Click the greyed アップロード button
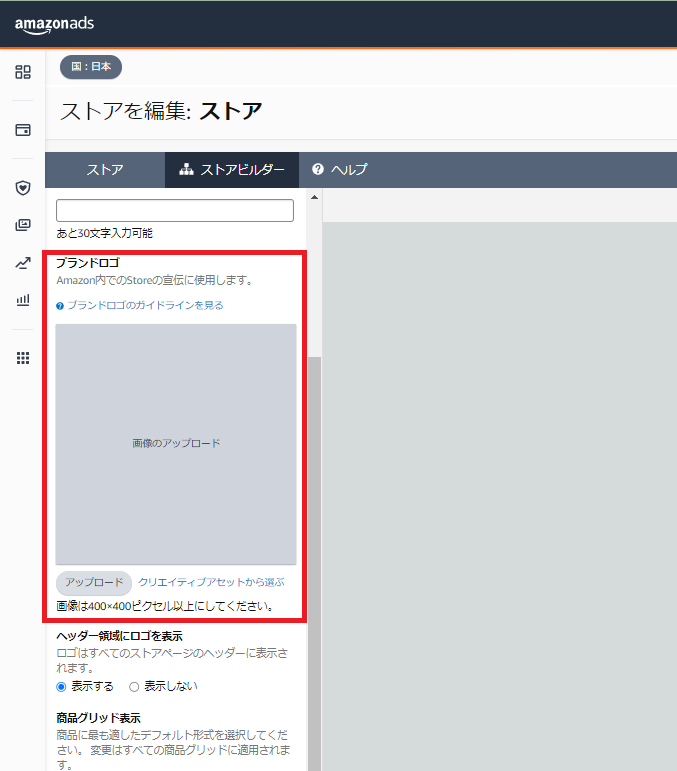Viewport: 677px width, 771px height. tap(94, 582)
